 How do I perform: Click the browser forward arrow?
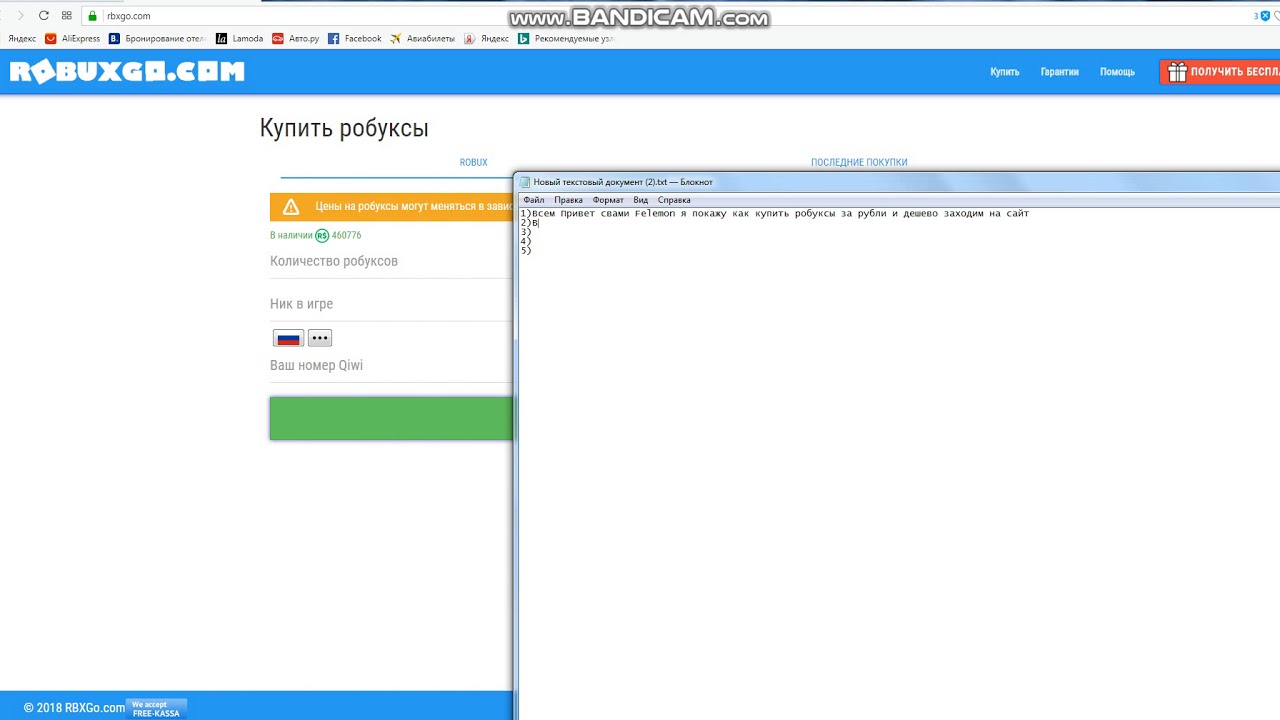pos(20,16)
